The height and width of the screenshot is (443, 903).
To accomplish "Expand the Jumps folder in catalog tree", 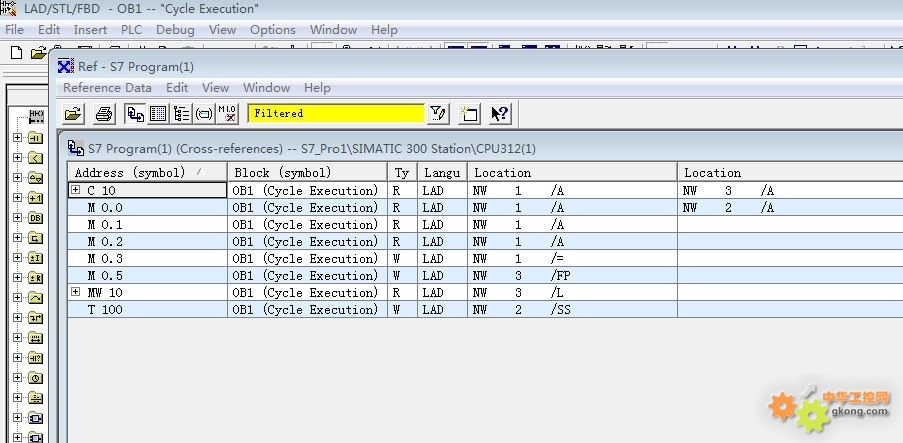I will (17, 238).
